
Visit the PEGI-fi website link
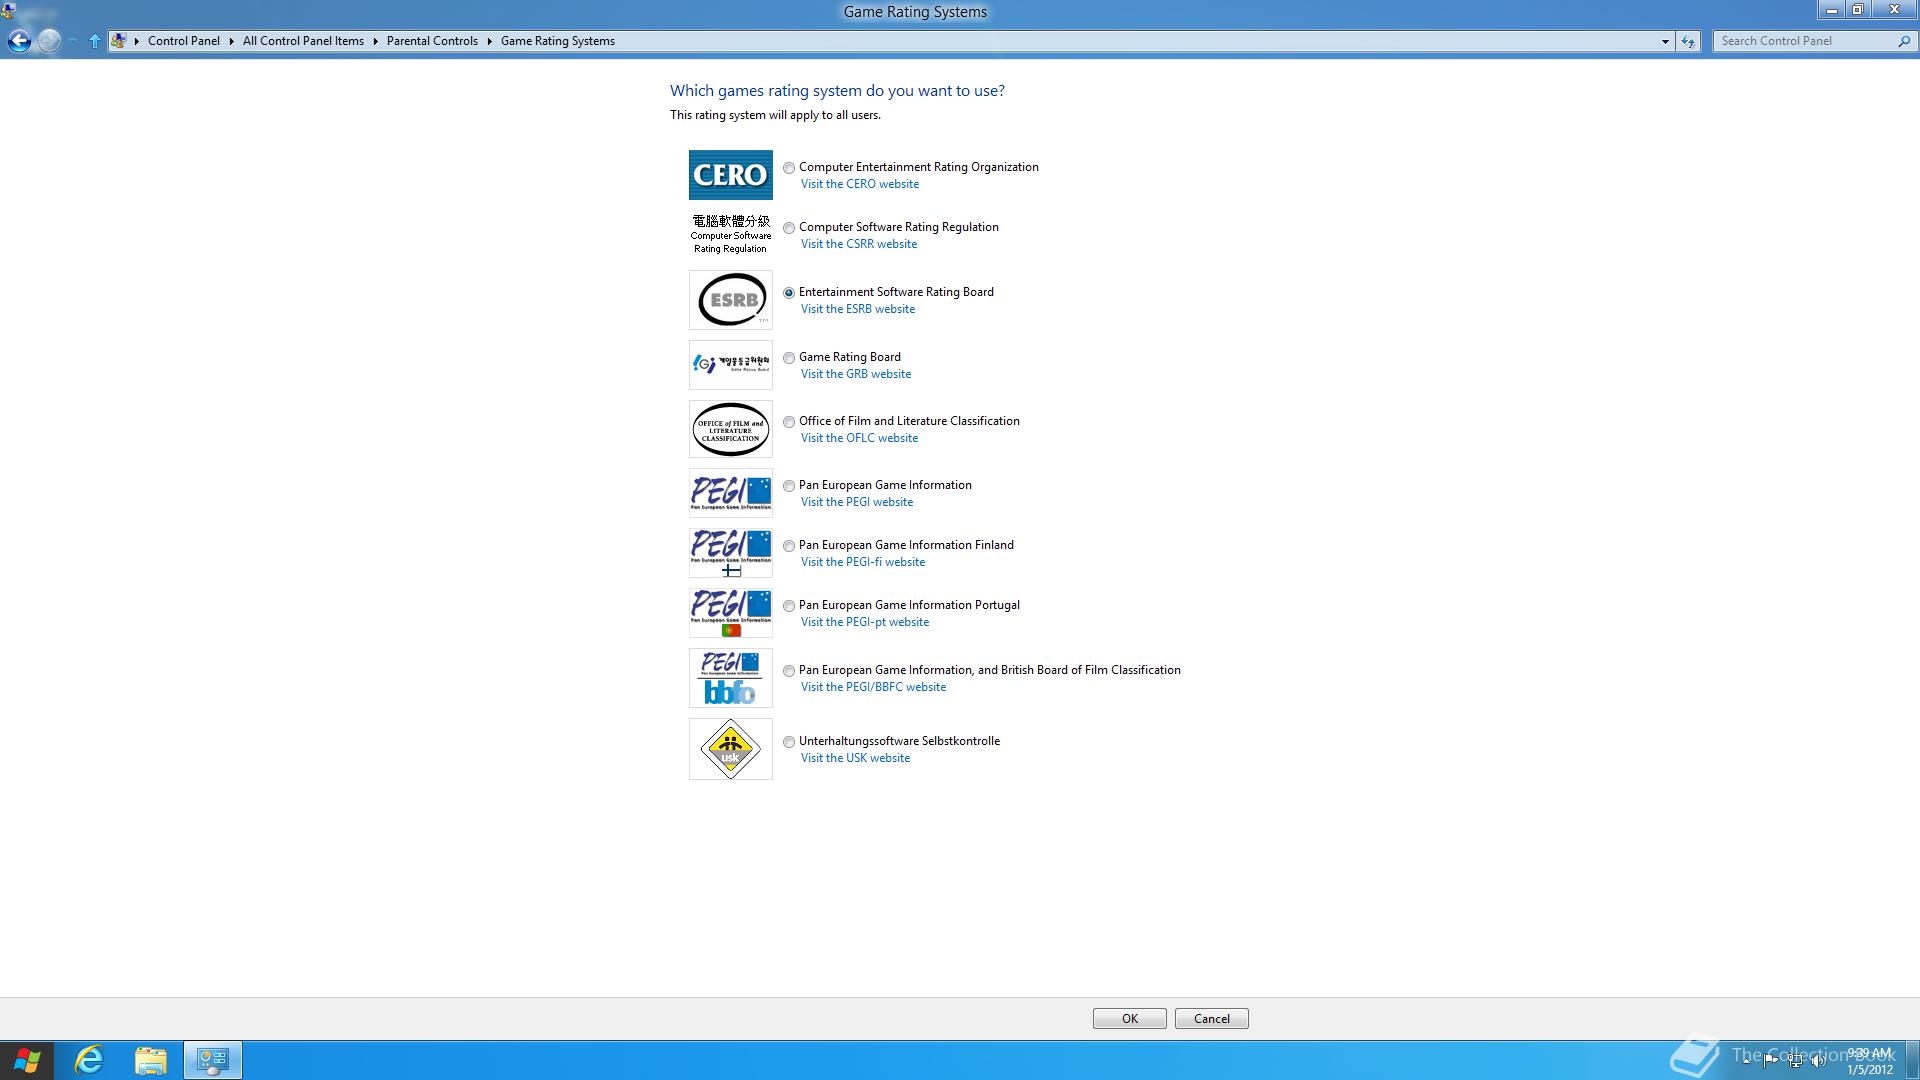click(863, 562)
